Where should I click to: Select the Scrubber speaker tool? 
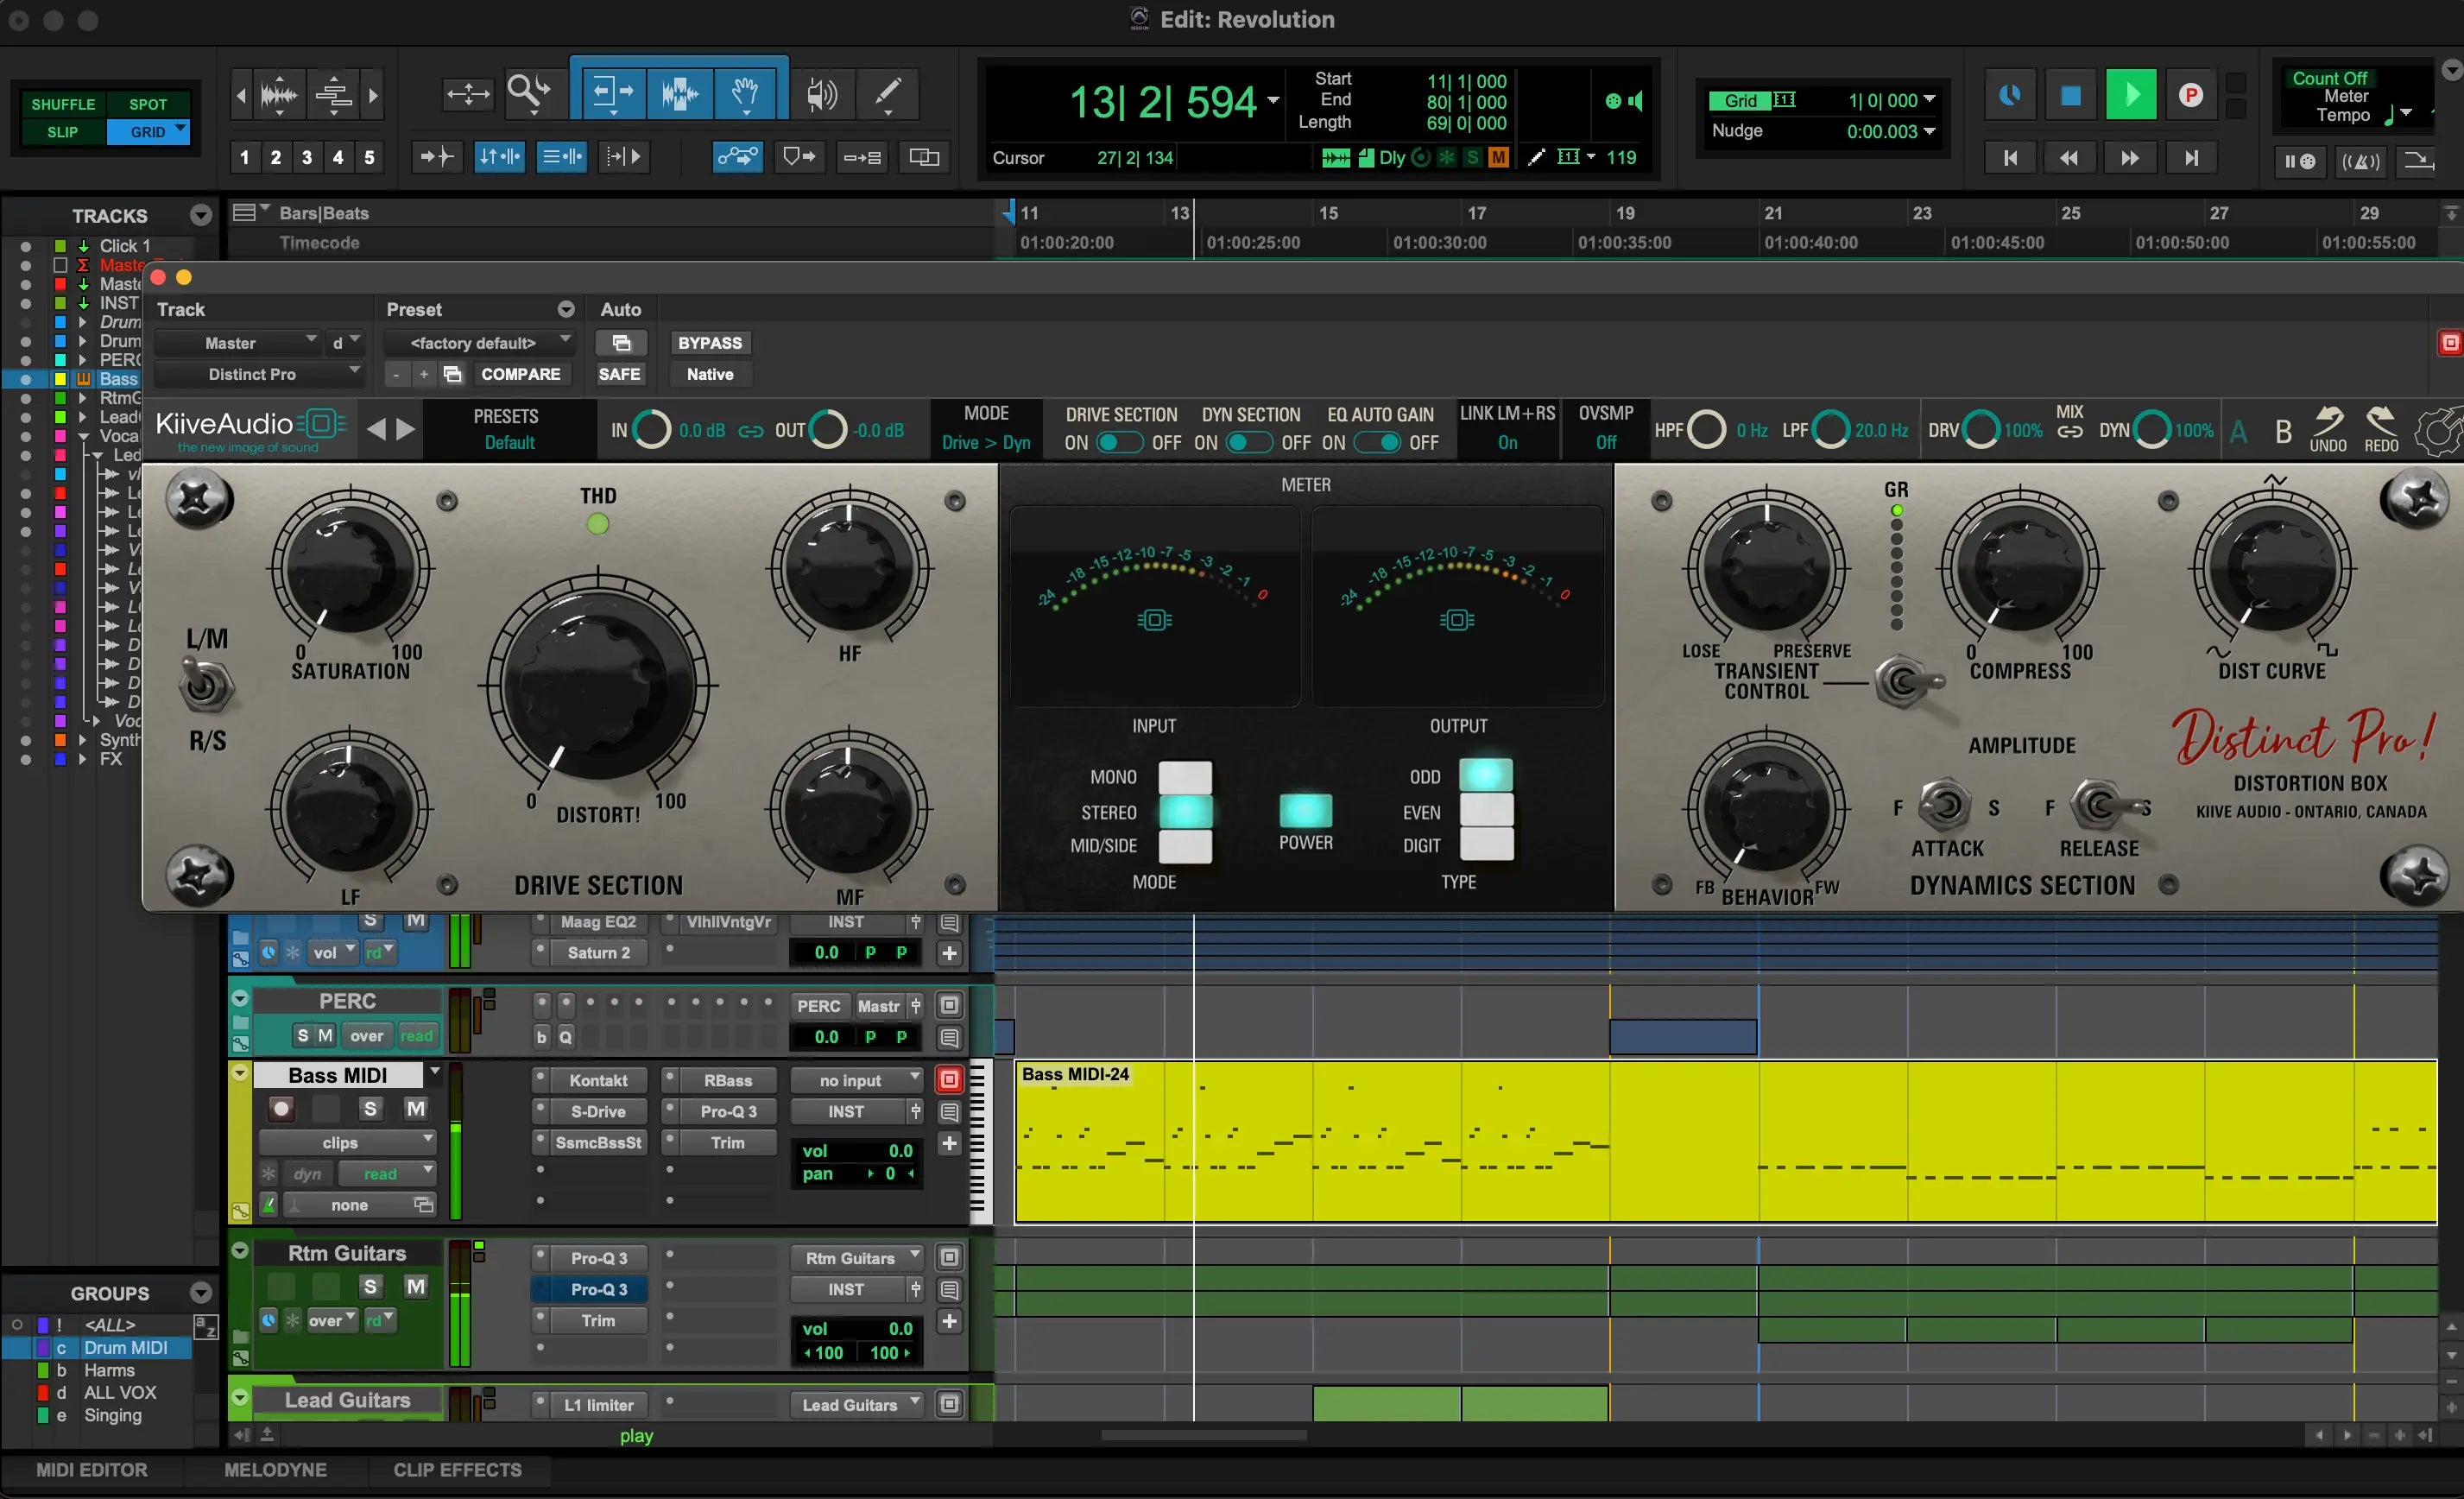821,94
